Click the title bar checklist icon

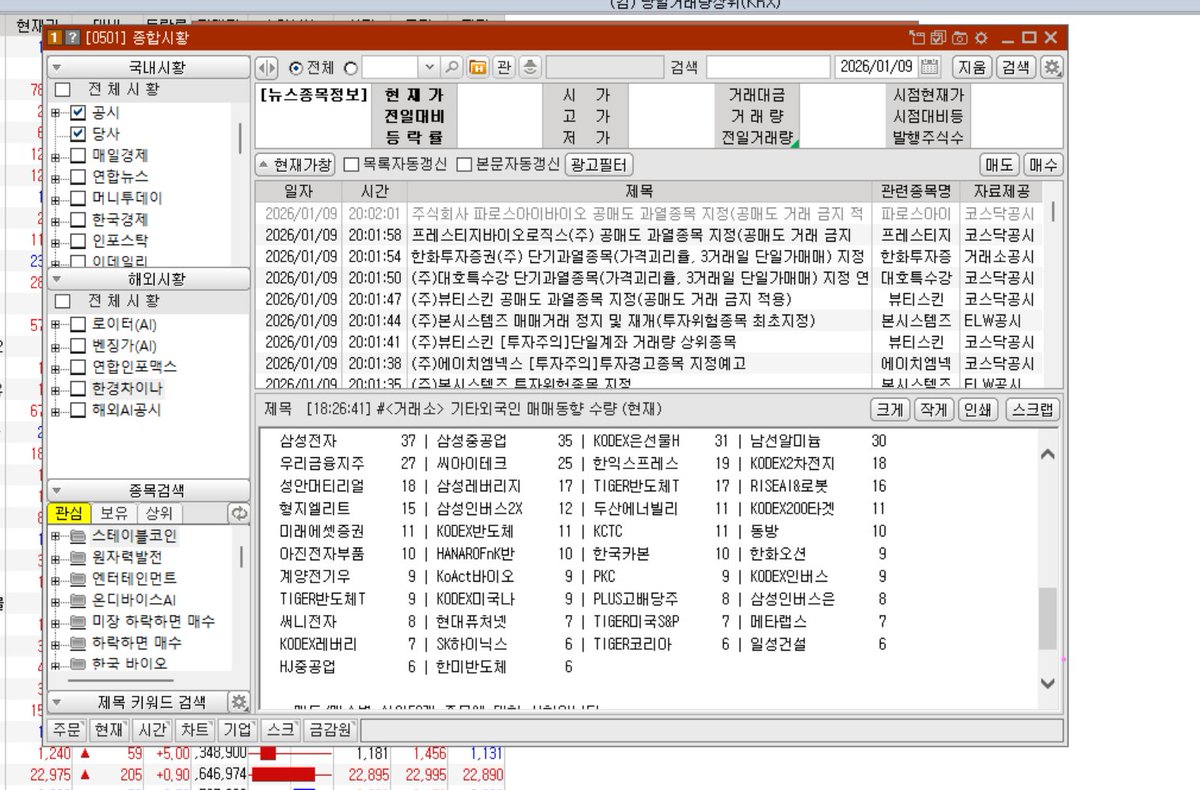(x=938, y=38)
